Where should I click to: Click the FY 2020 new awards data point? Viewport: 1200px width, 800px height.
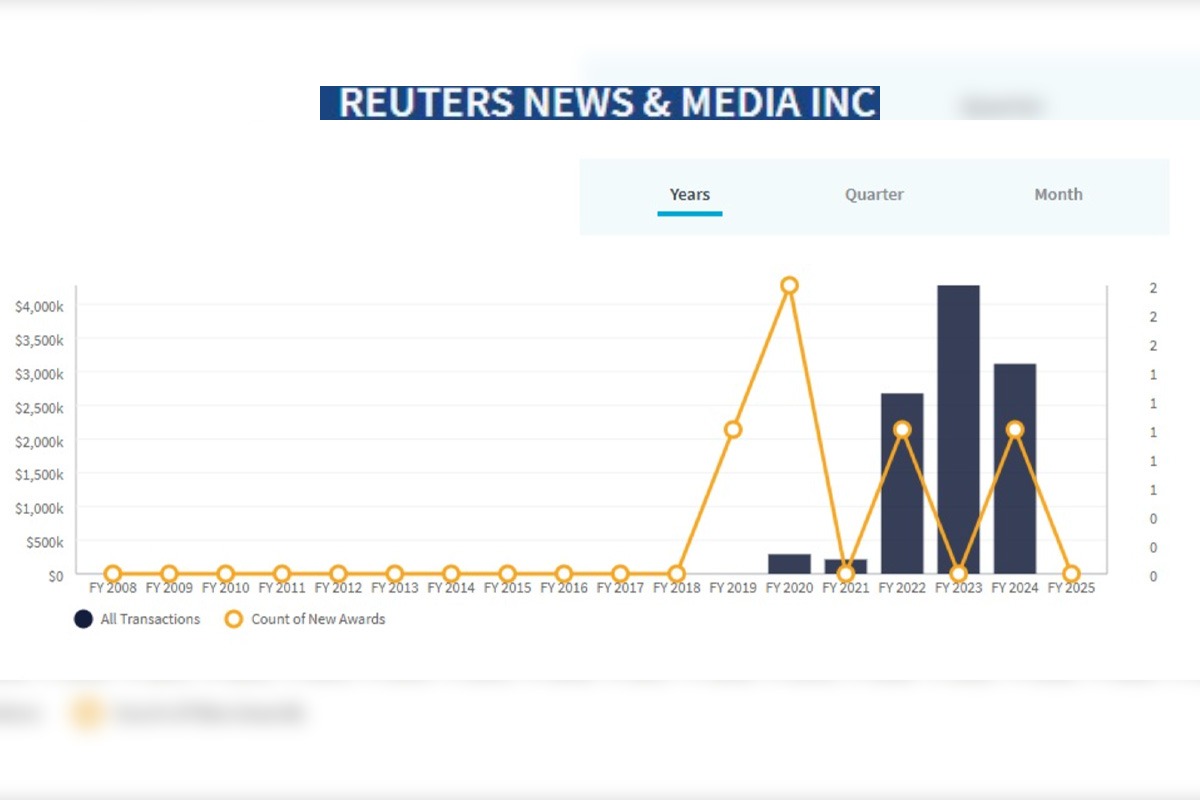pos(789,286)
